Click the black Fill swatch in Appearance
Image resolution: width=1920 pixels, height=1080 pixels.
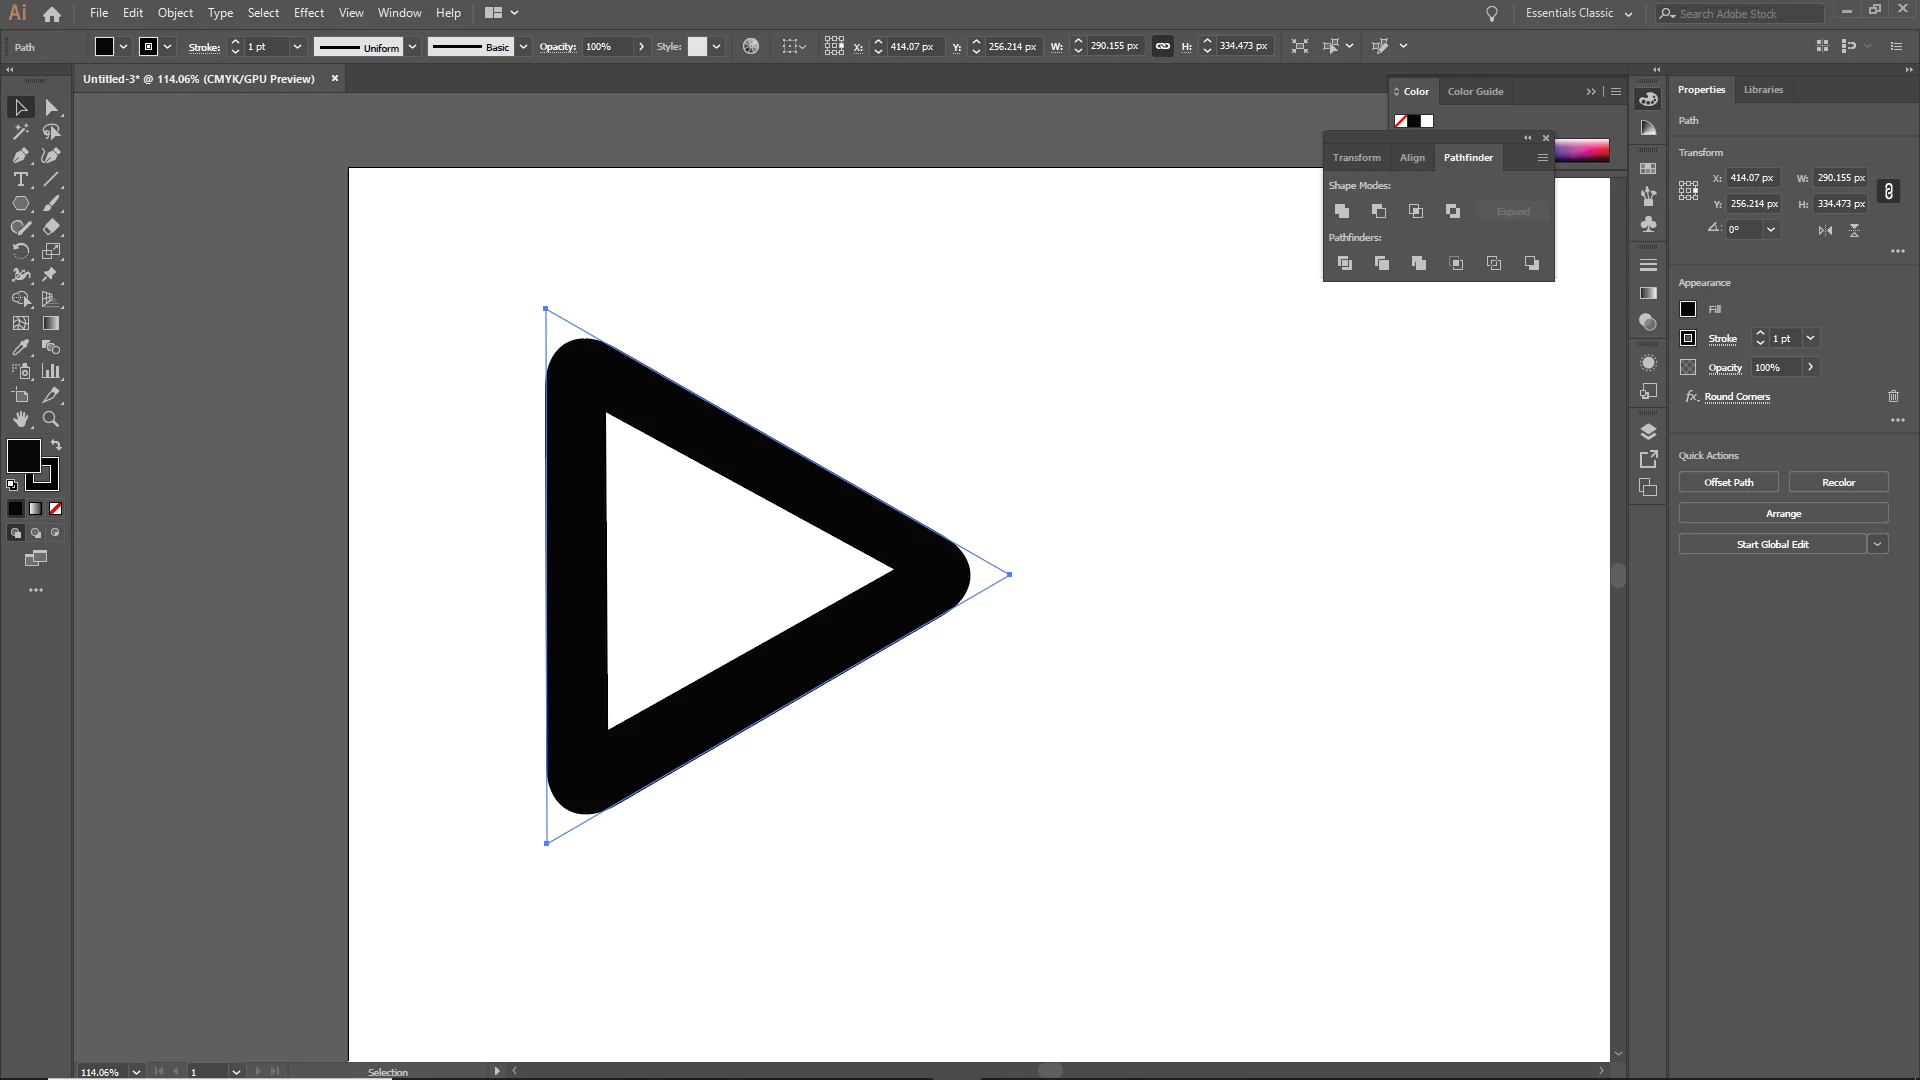(x=1688, y=310)
